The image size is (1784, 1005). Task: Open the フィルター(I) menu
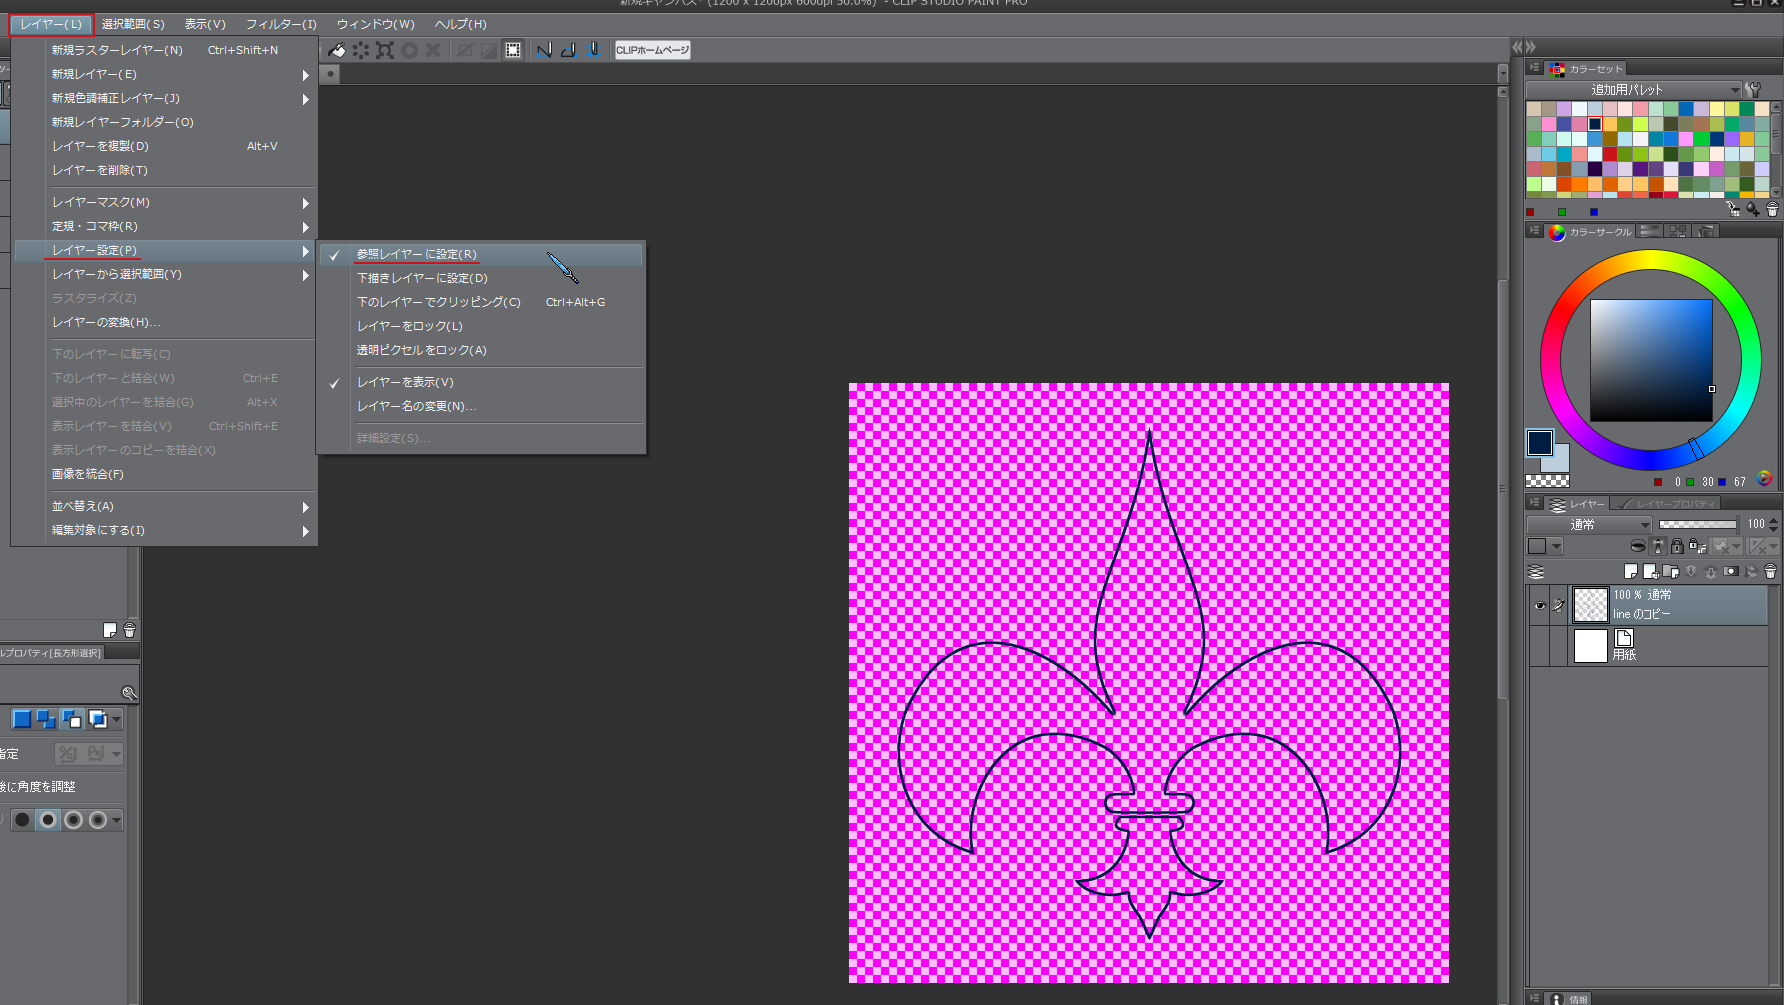coord(281,24)
